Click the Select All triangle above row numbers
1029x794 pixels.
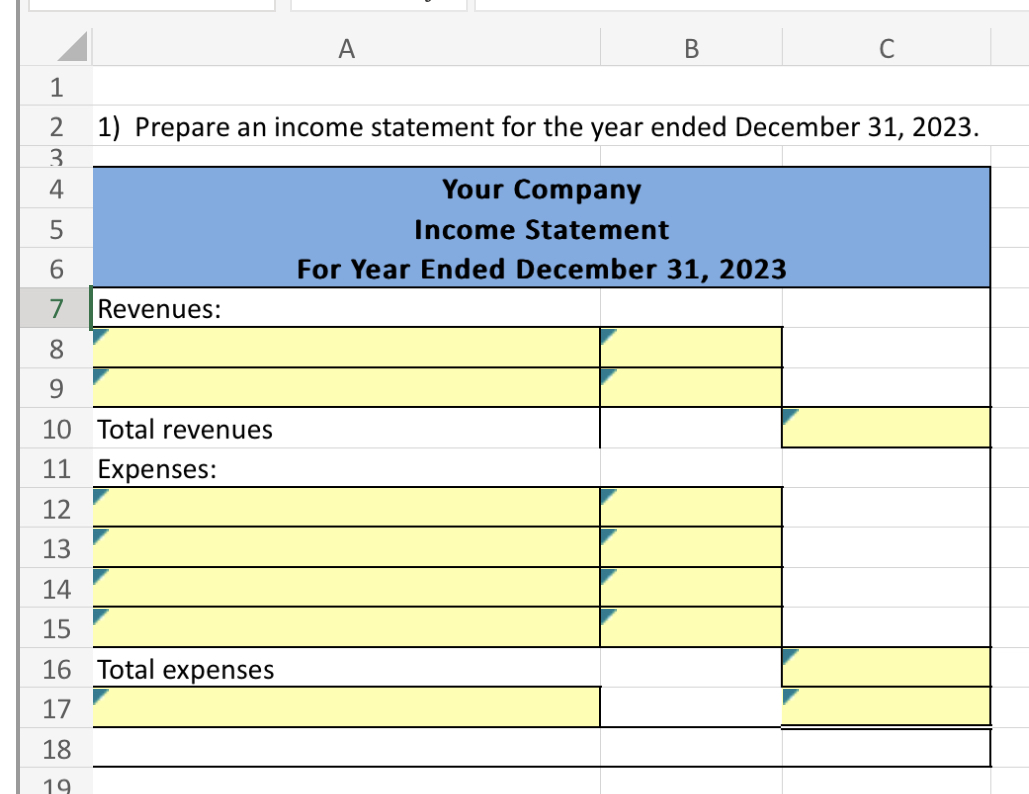click(70, 47)
